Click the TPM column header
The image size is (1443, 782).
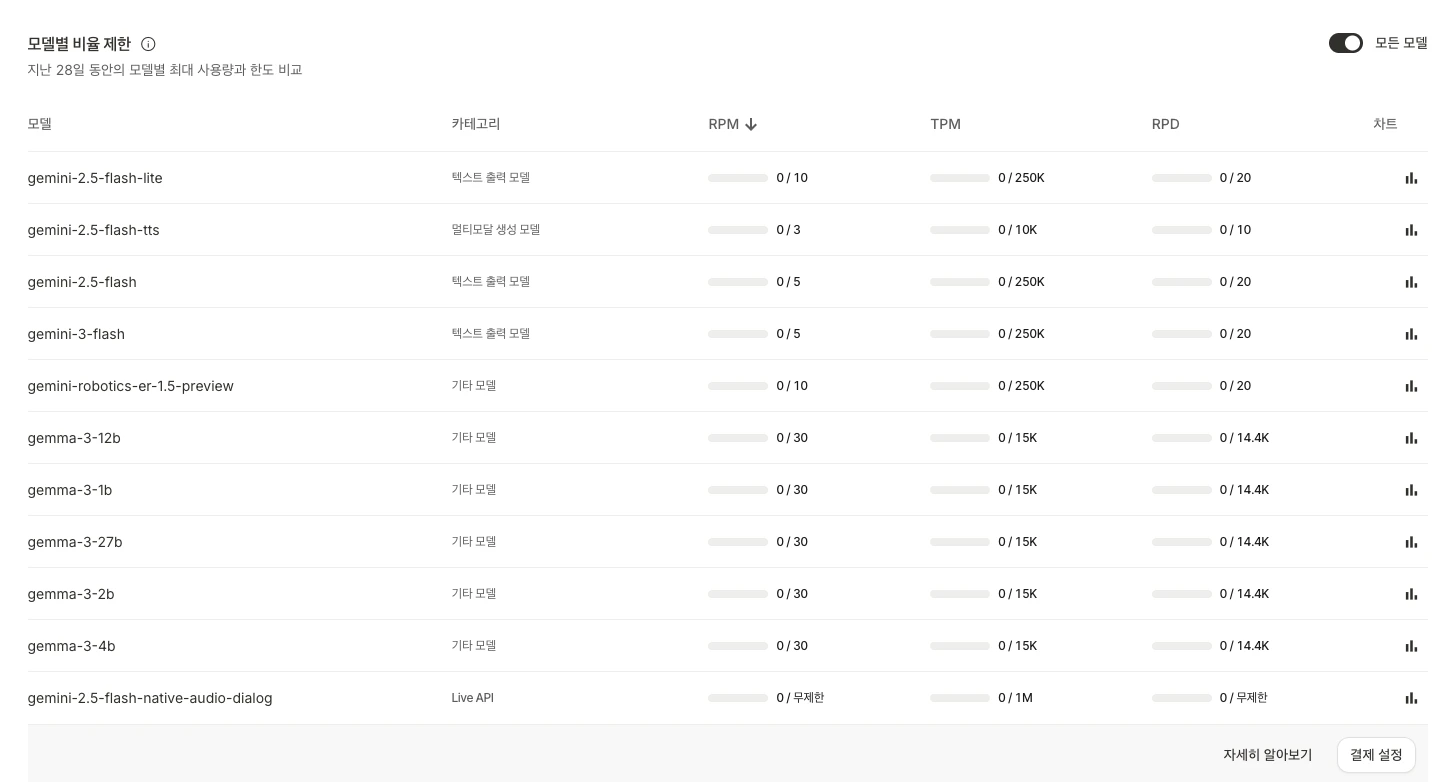pyautogui.click(x=945, y=124)
